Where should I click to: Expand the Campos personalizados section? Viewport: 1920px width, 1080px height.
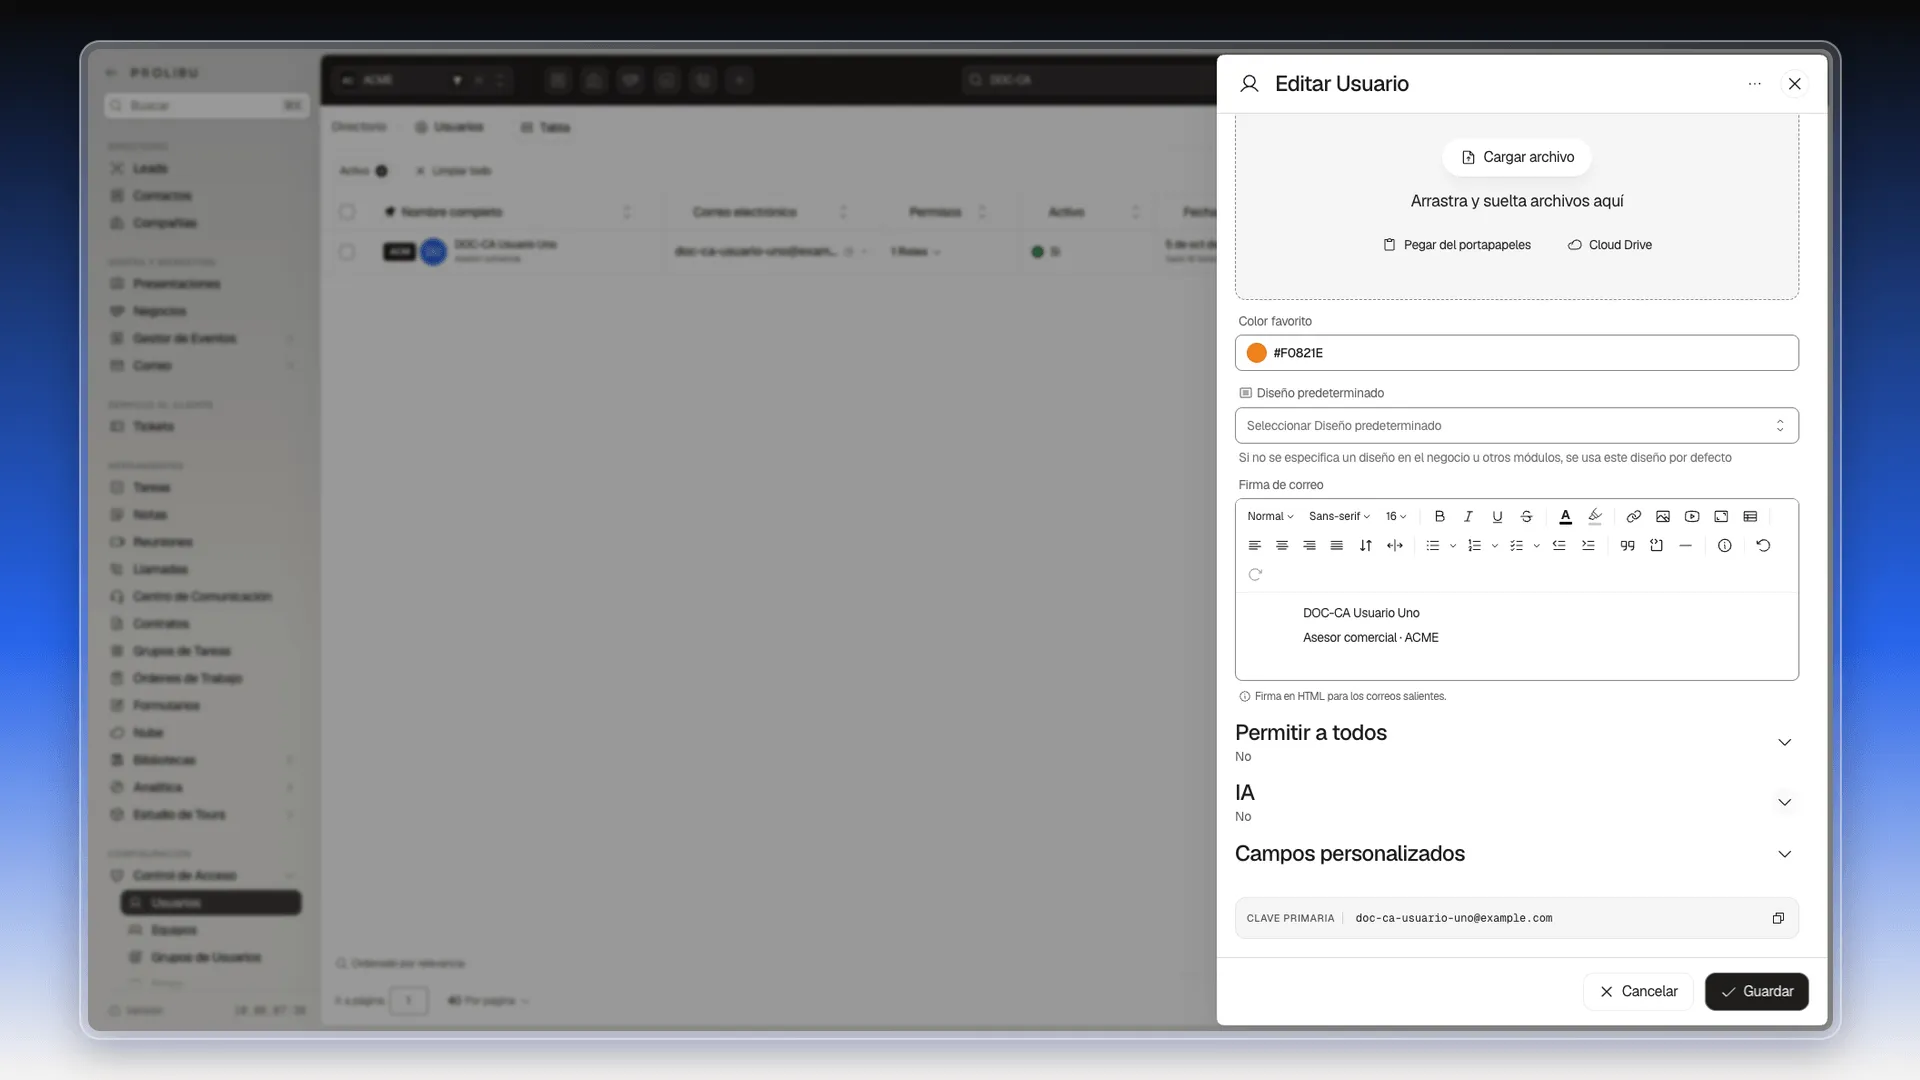(1784, 854)
